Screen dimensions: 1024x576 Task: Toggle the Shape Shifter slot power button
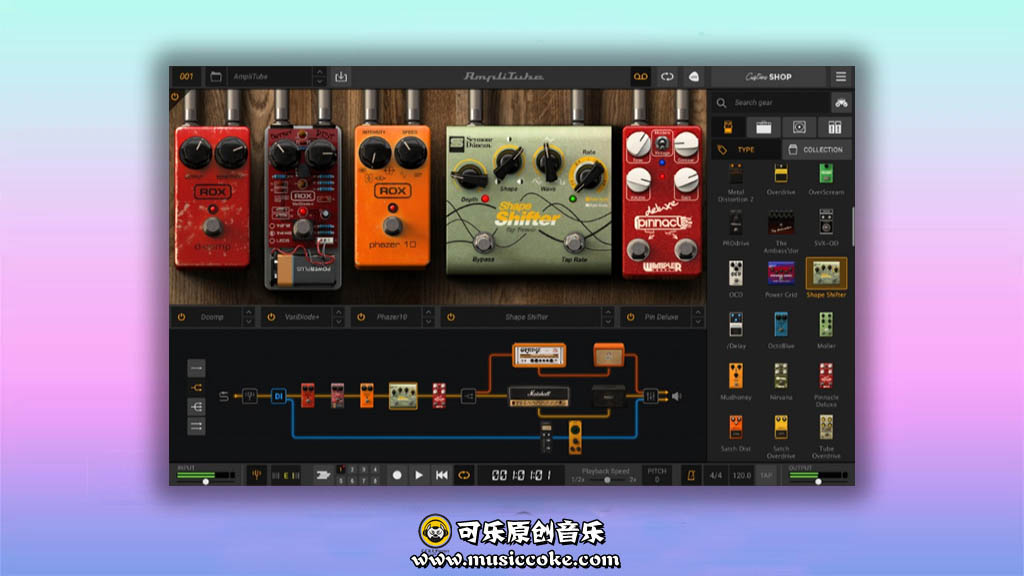[x=451, y=317]
